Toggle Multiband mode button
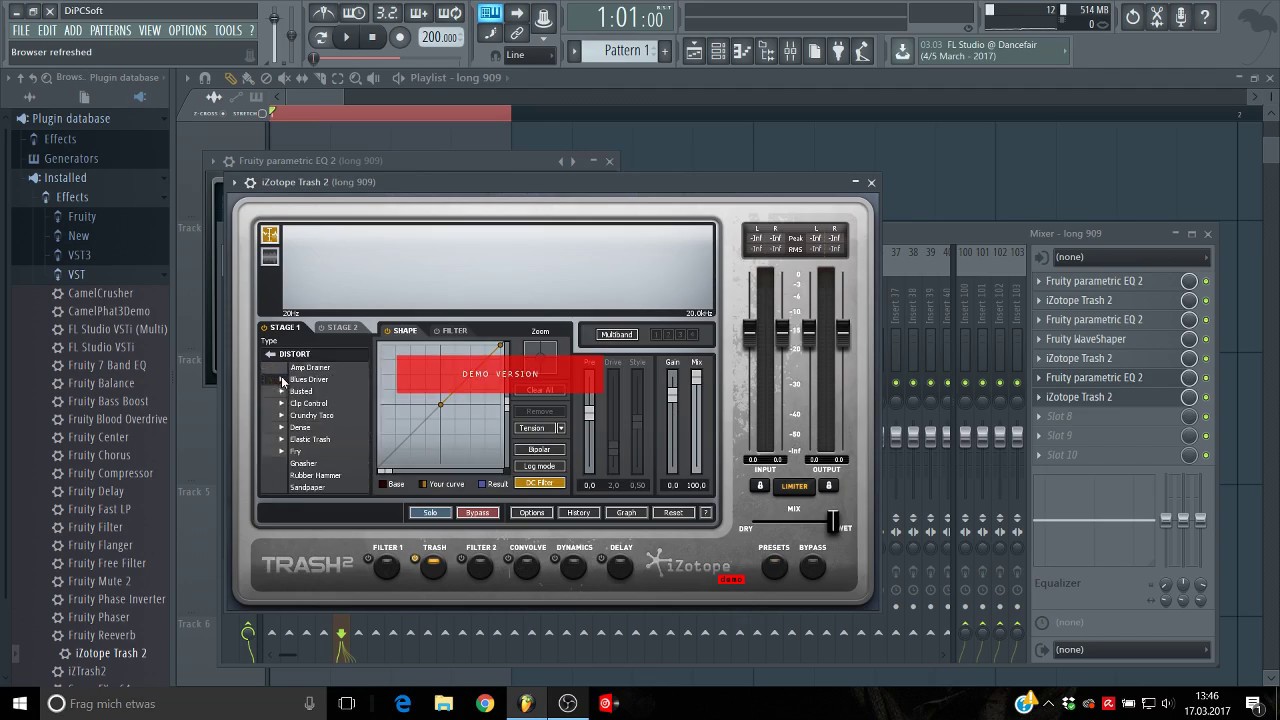1280x720 pixels. (x=617, y=334)
